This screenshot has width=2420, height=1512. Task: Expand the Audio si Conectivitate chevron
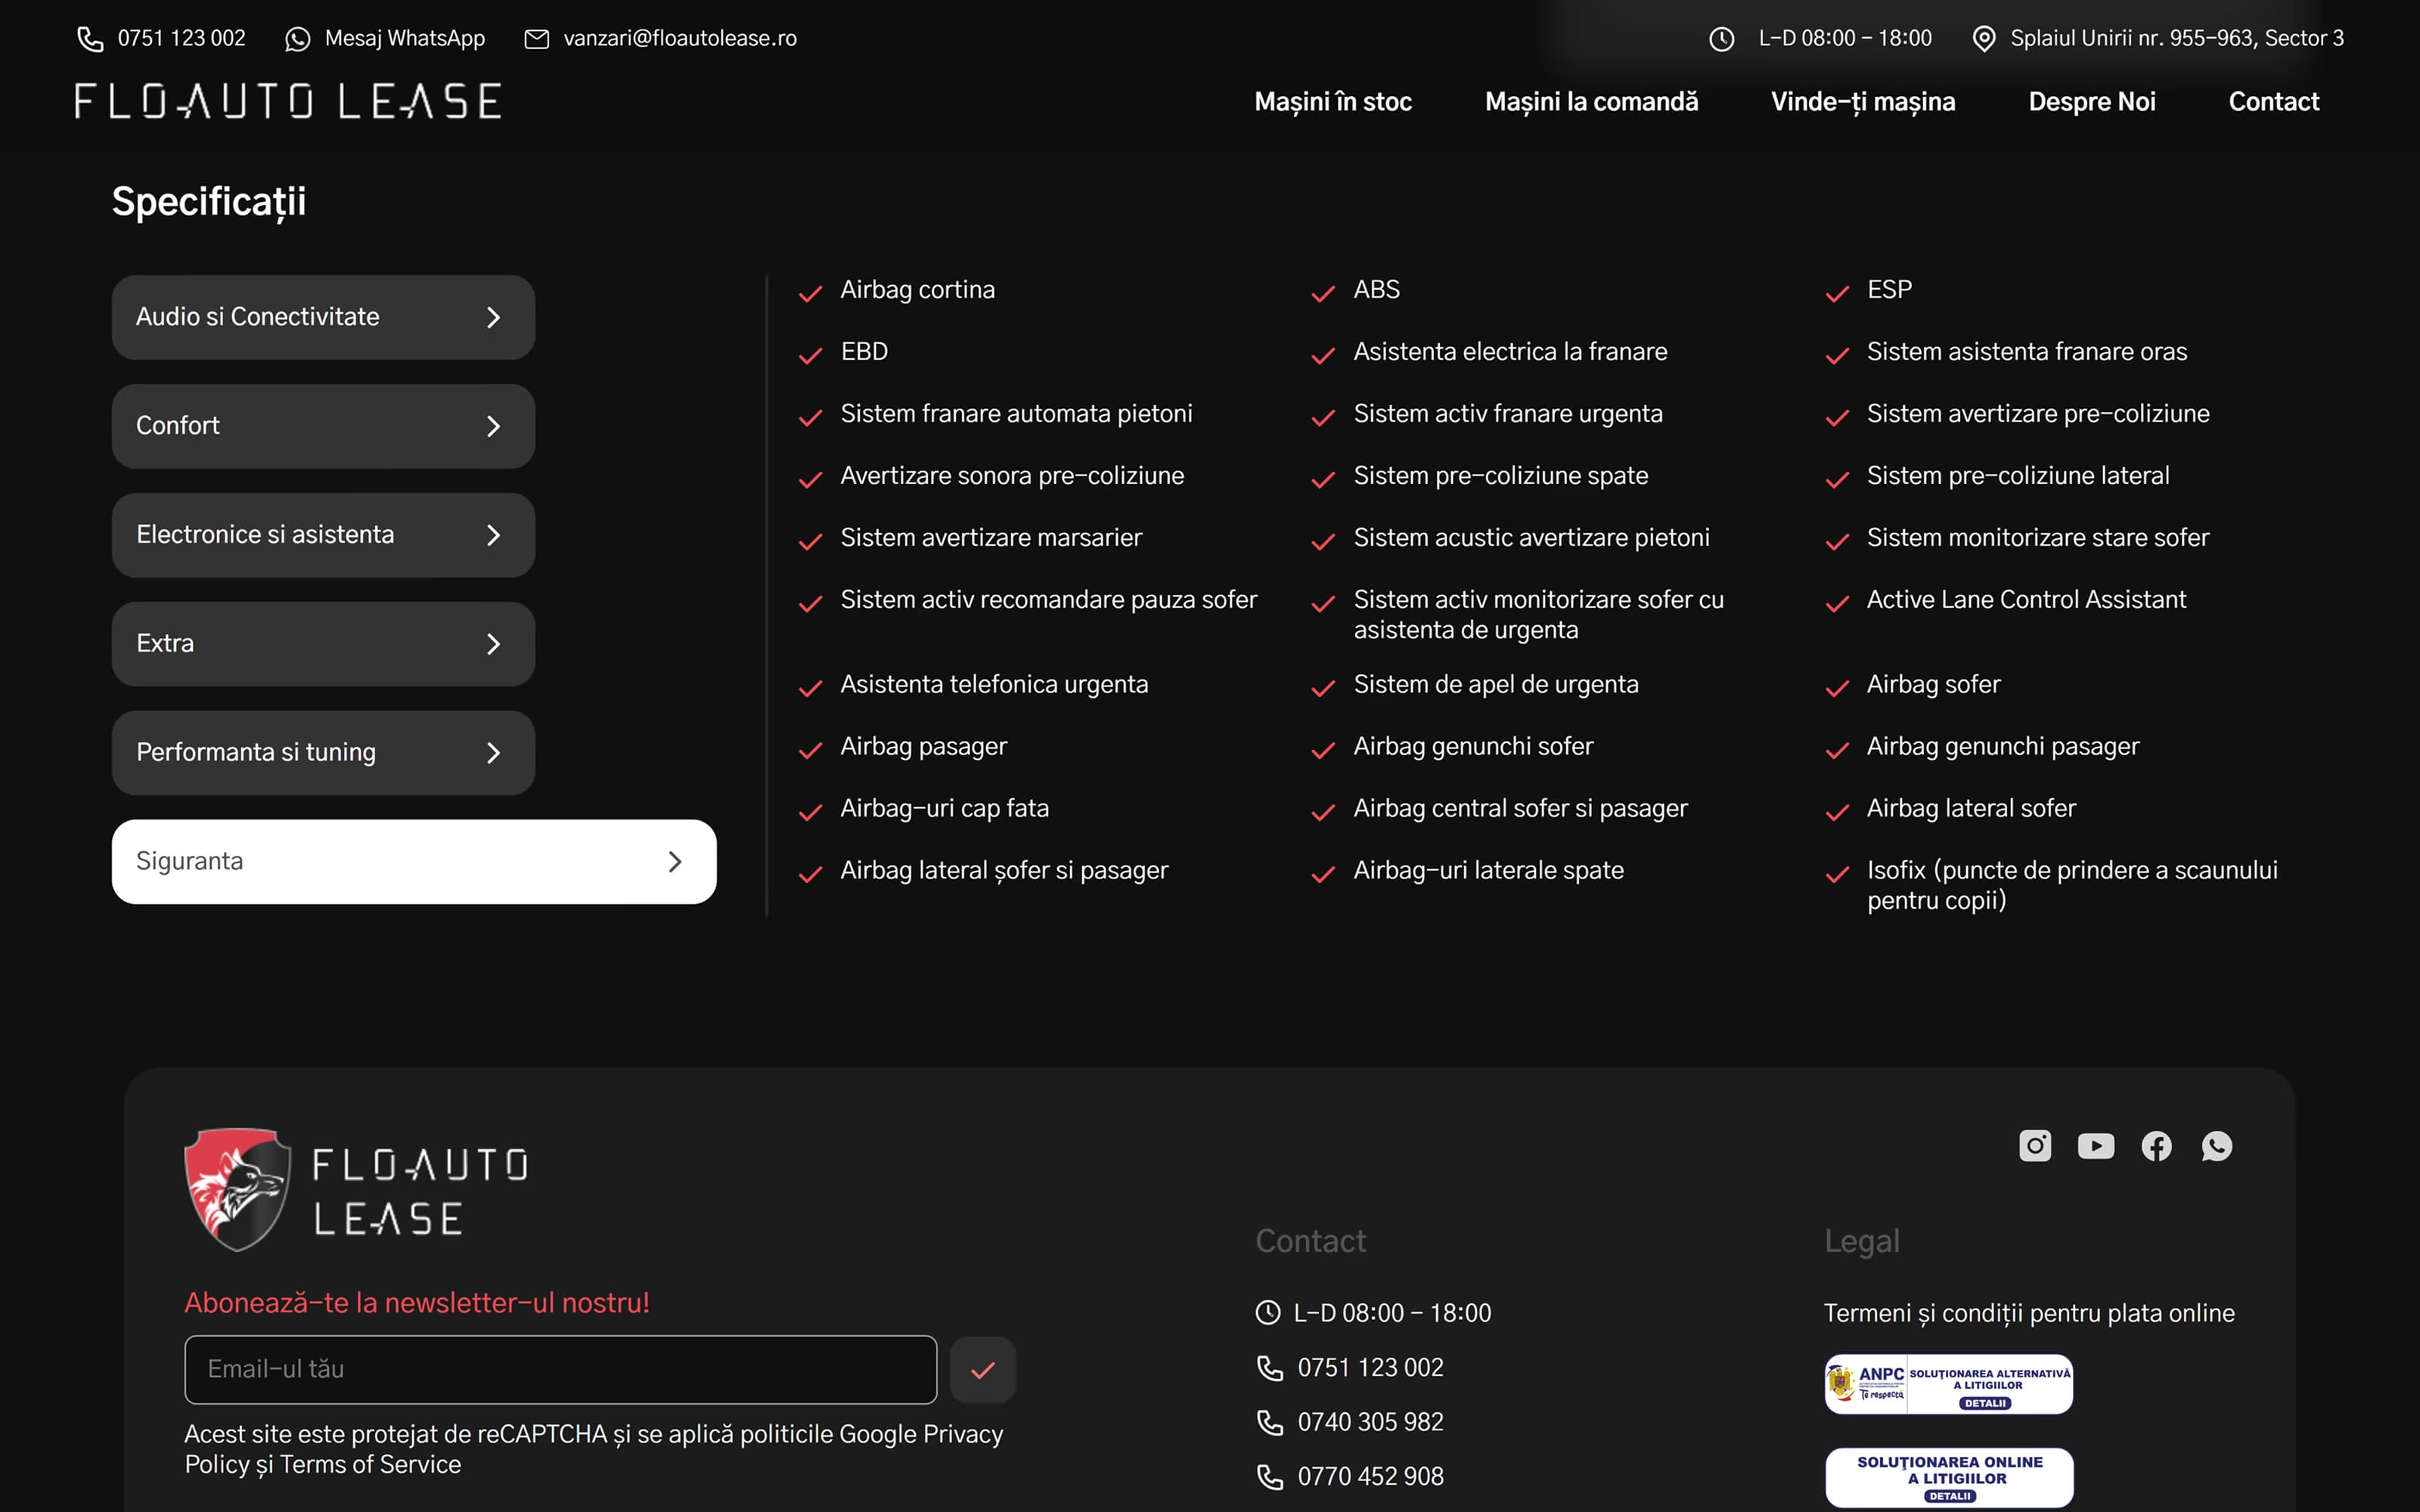[493, 317]
